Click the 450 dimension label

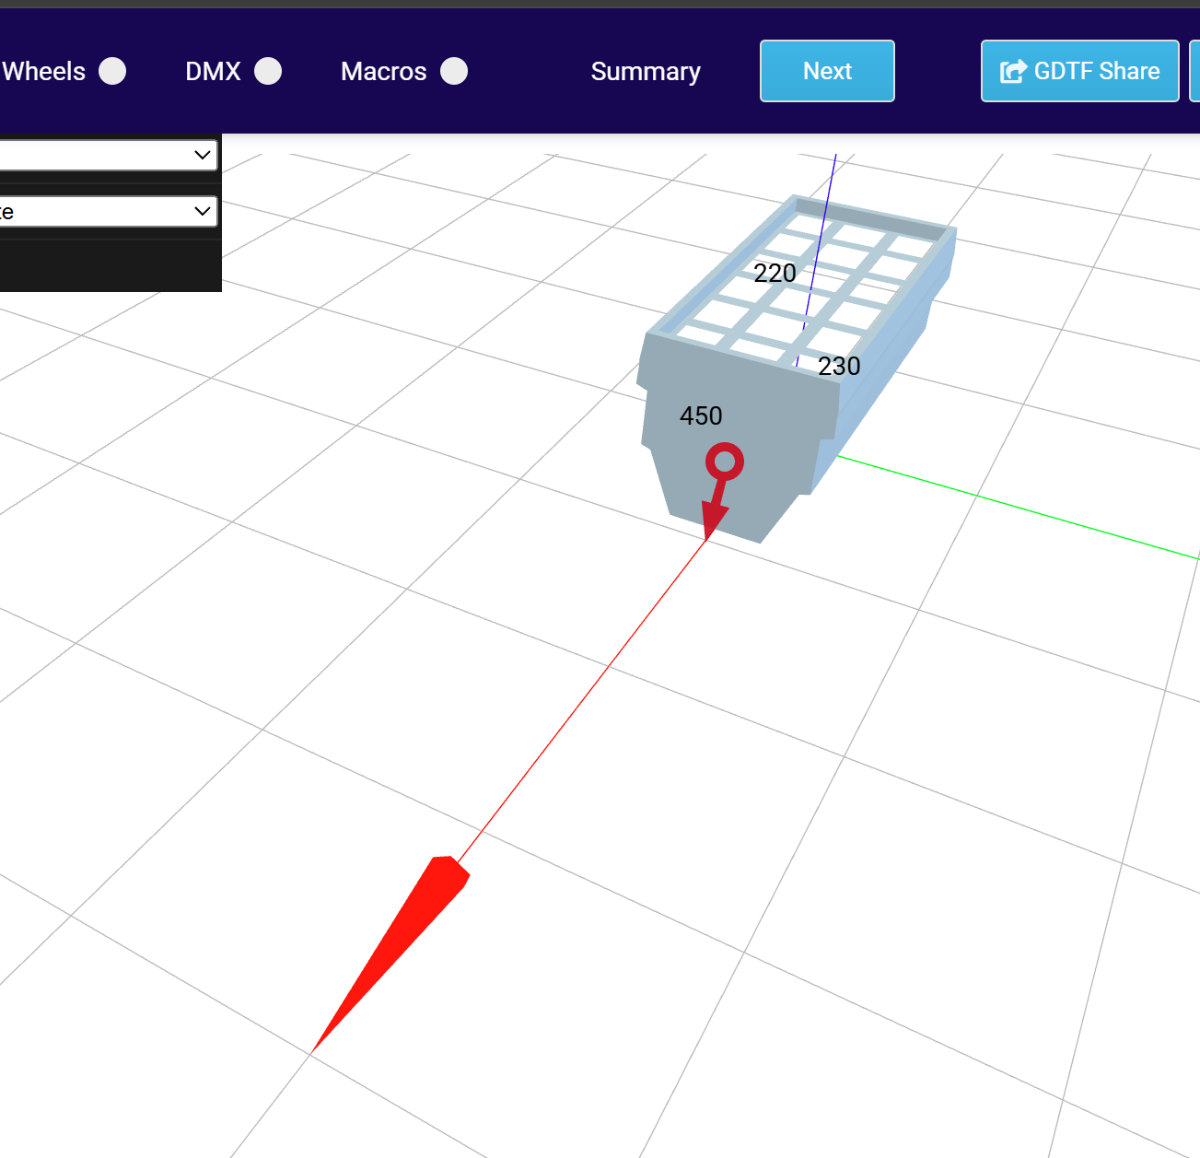[x=700, y=416]
